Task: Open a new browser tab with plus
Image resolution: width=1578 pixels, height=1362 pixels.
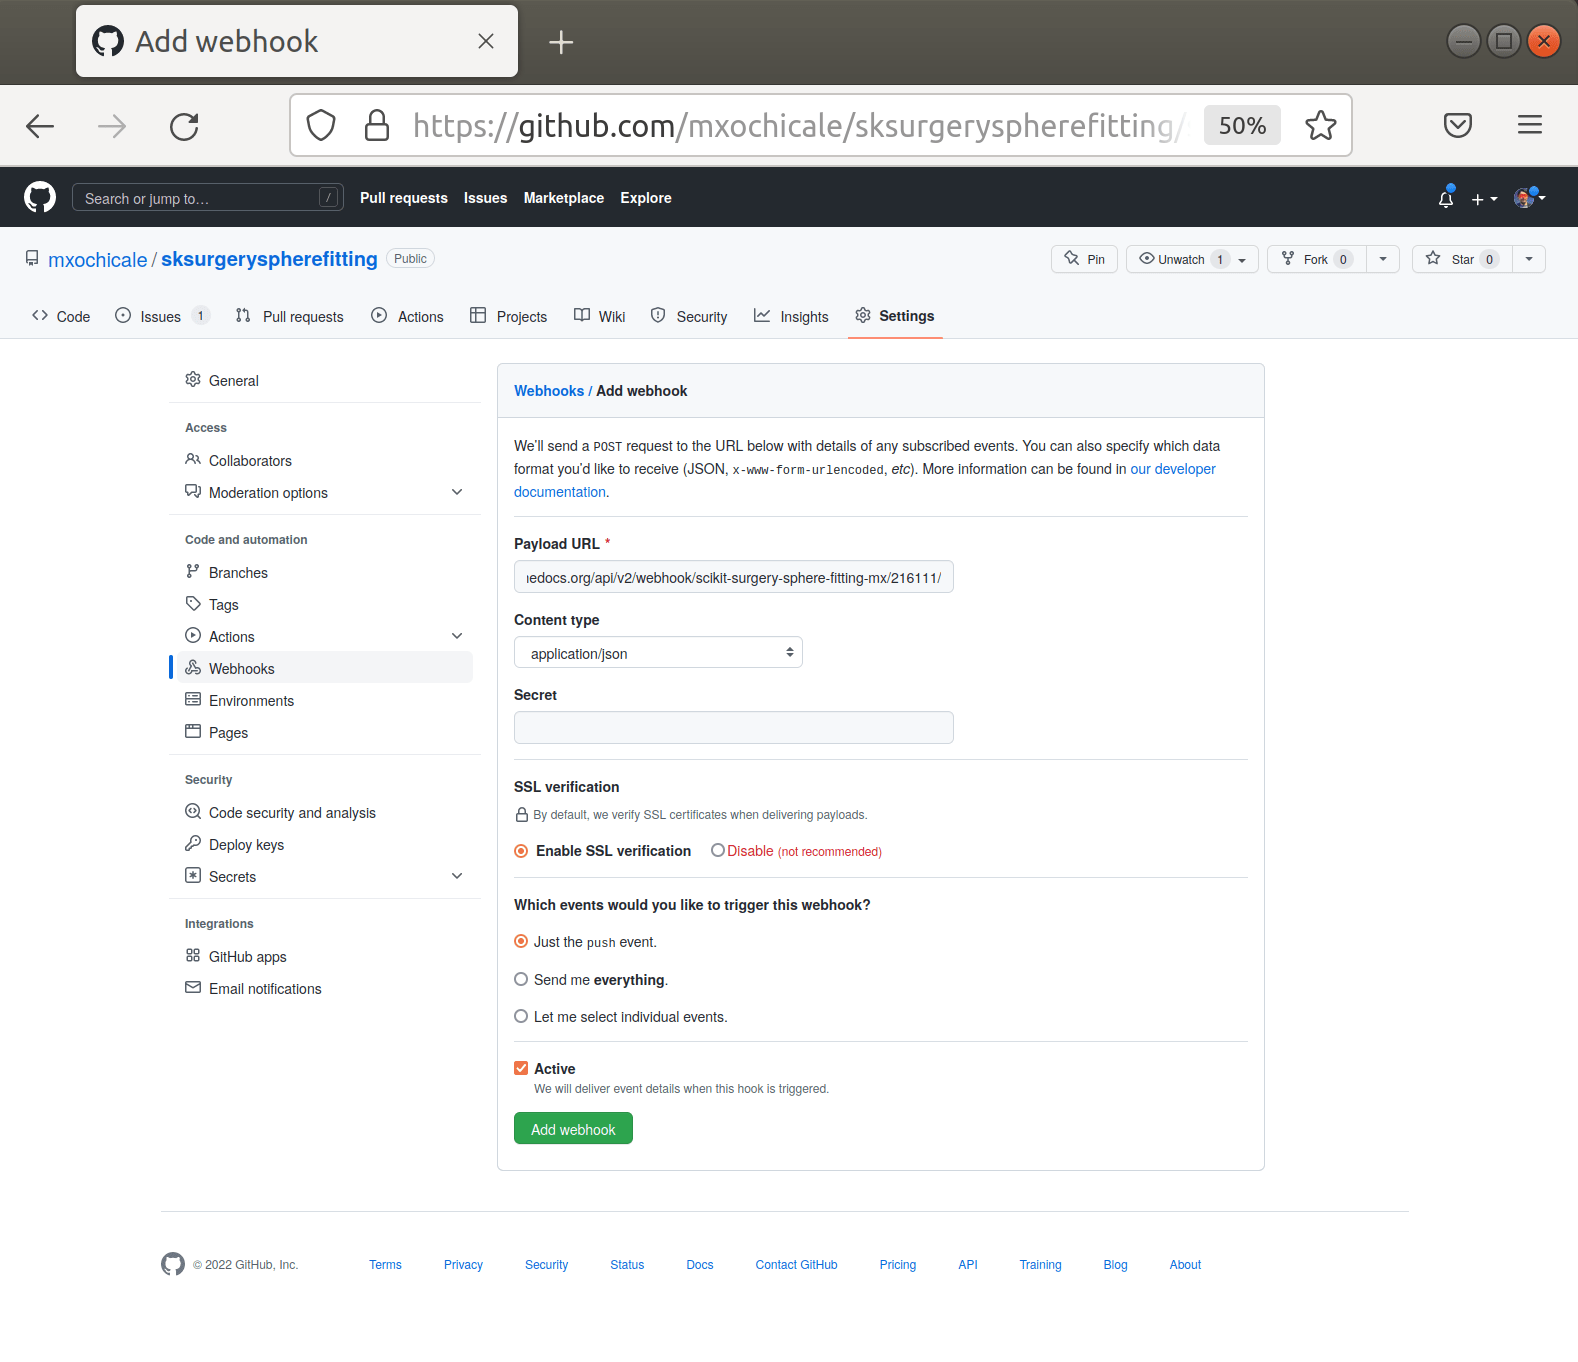Action: click(561, 41)
